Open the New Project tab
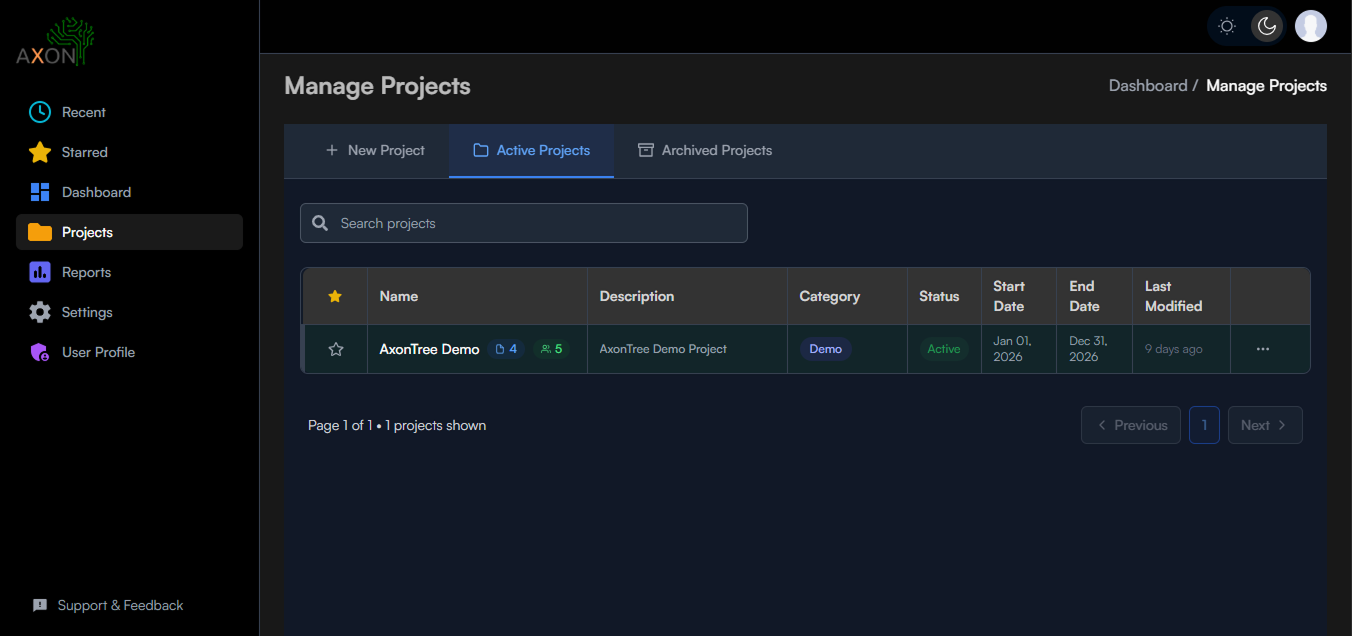1352x636 pixels. (375, 150)
